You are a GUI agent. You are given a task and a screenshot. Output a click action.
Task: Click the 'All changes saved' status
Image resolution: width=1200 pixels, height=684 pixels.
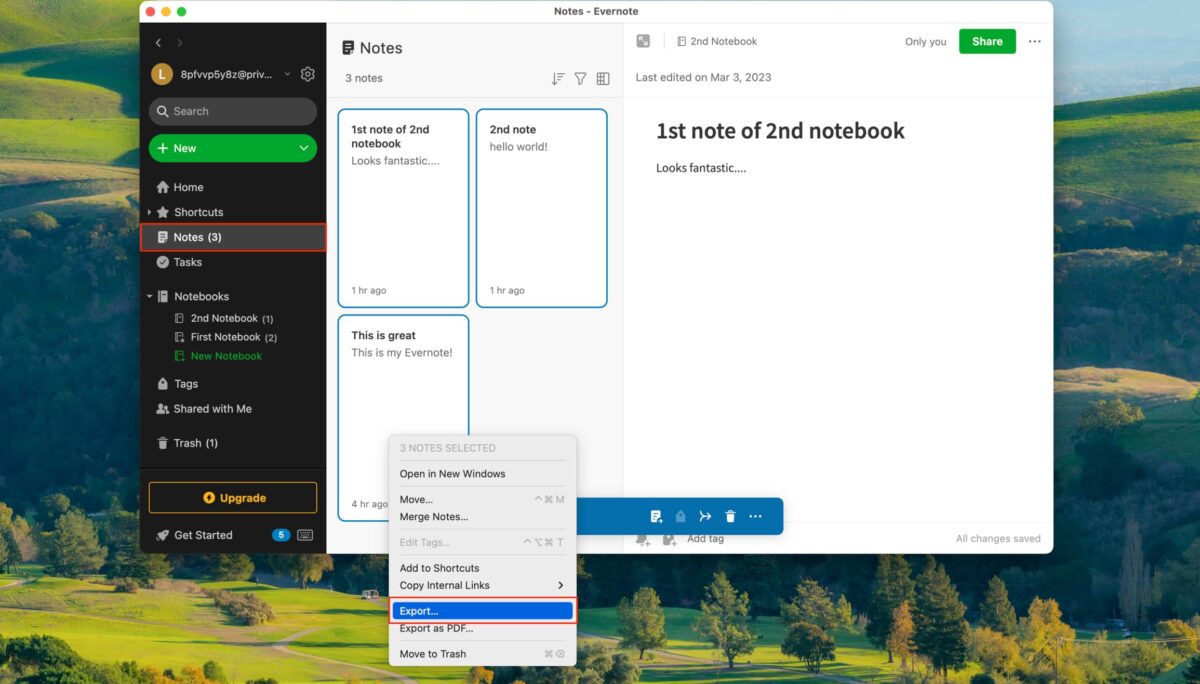coord(998,538)
